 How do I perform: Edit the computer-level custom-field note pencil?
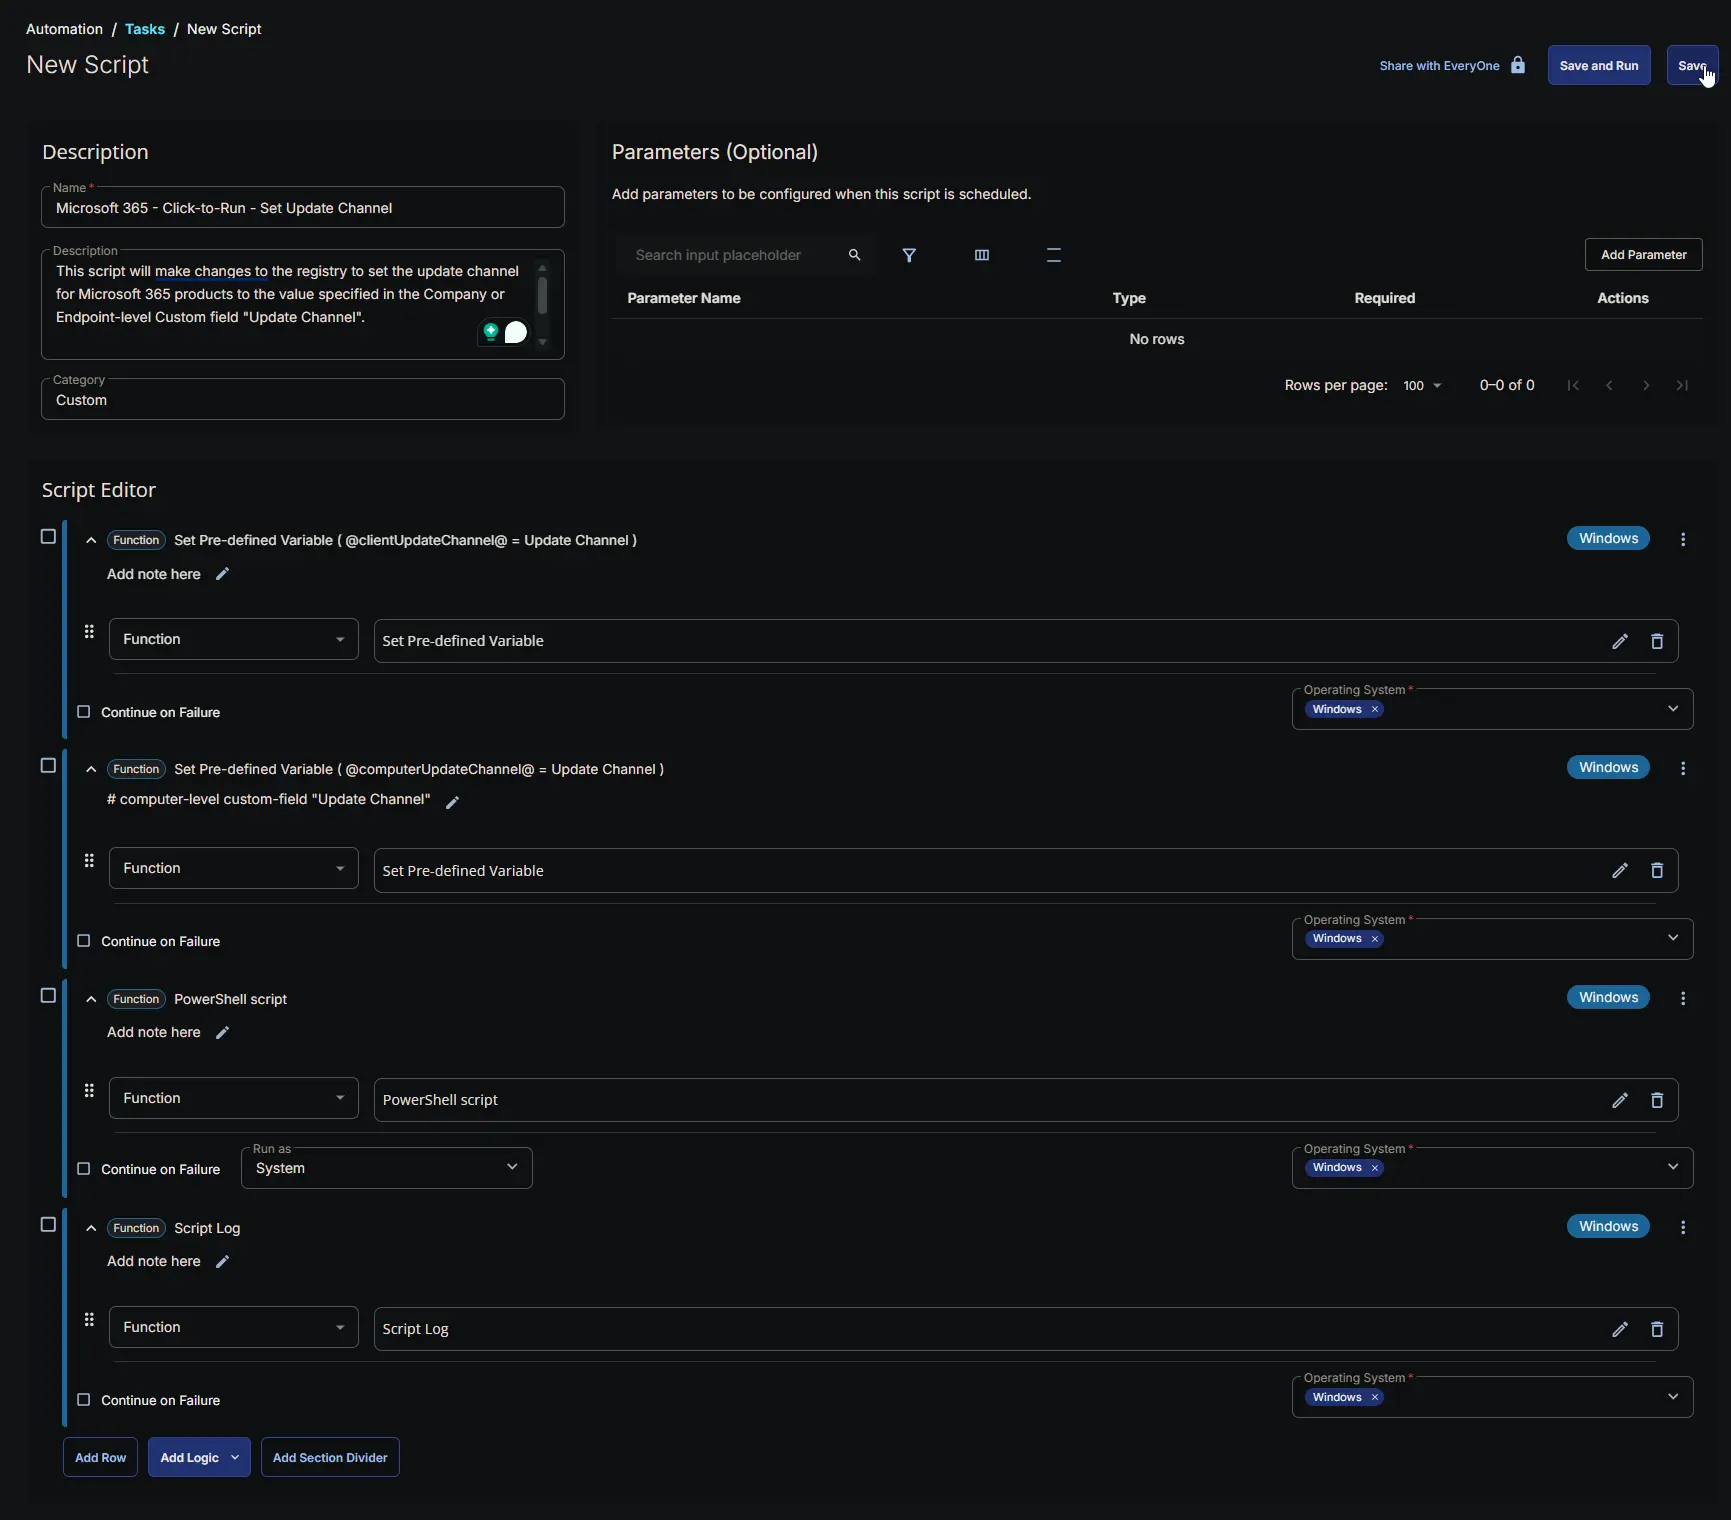452,802
